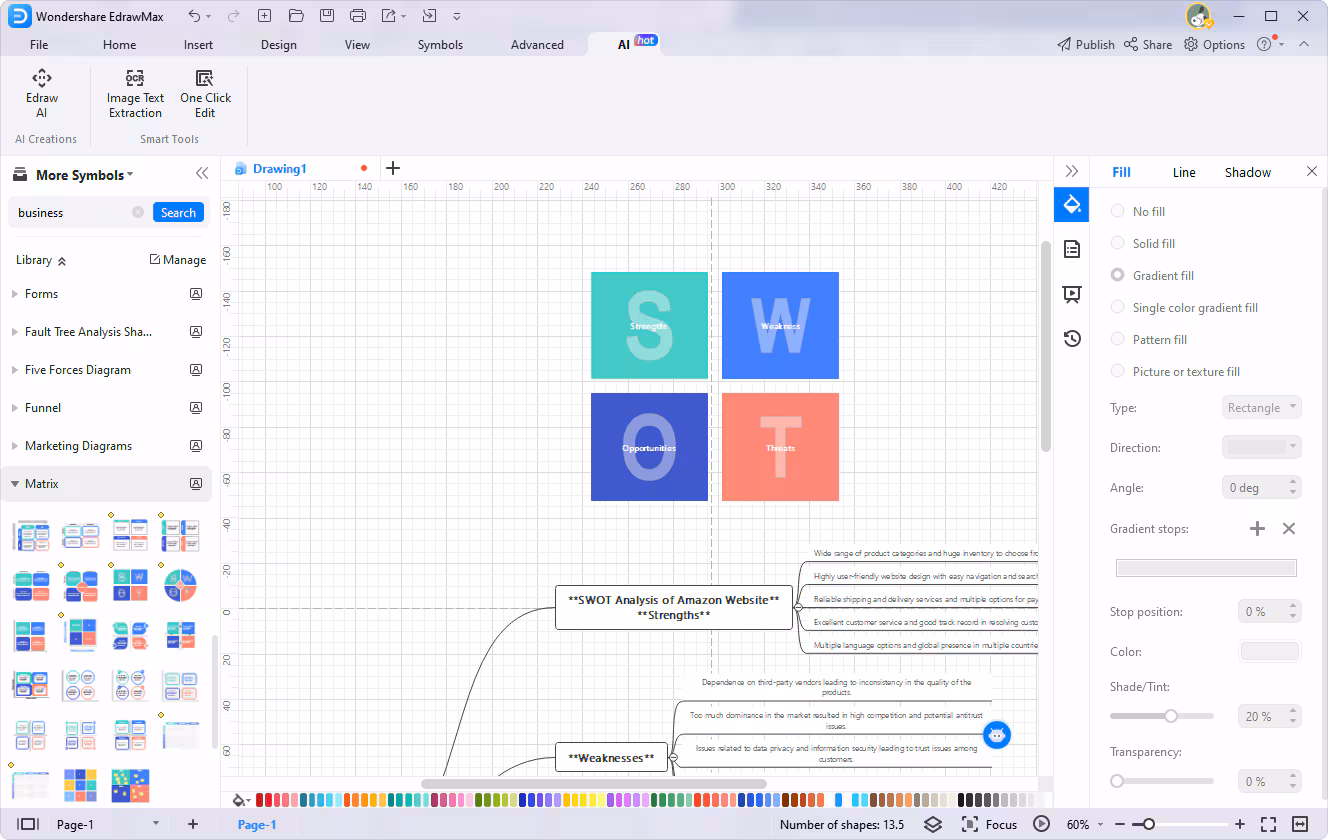This screenshot has width=1328, height=840.
Task: Choose the Pattern fill option
Action: (1149, 340)
